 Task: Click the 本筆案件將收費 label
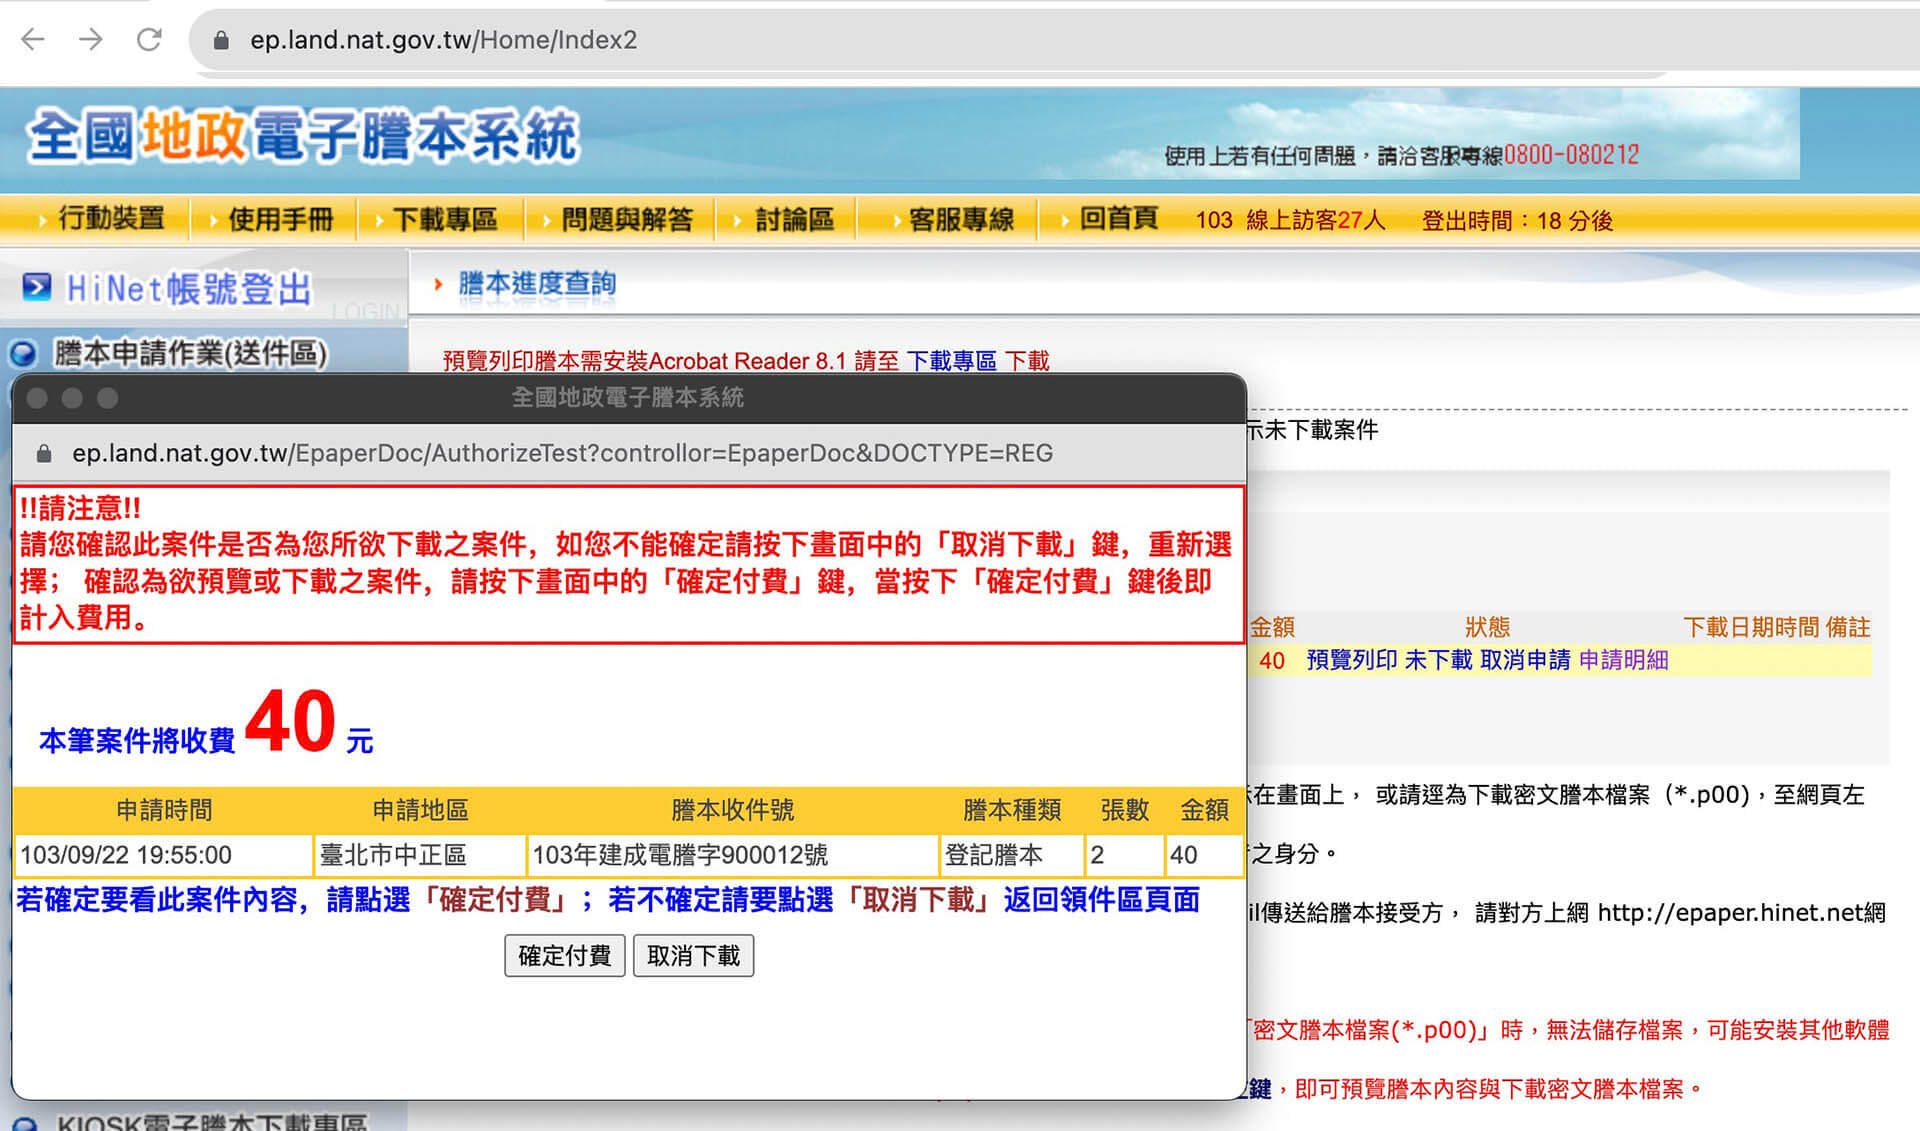point(137,740)
